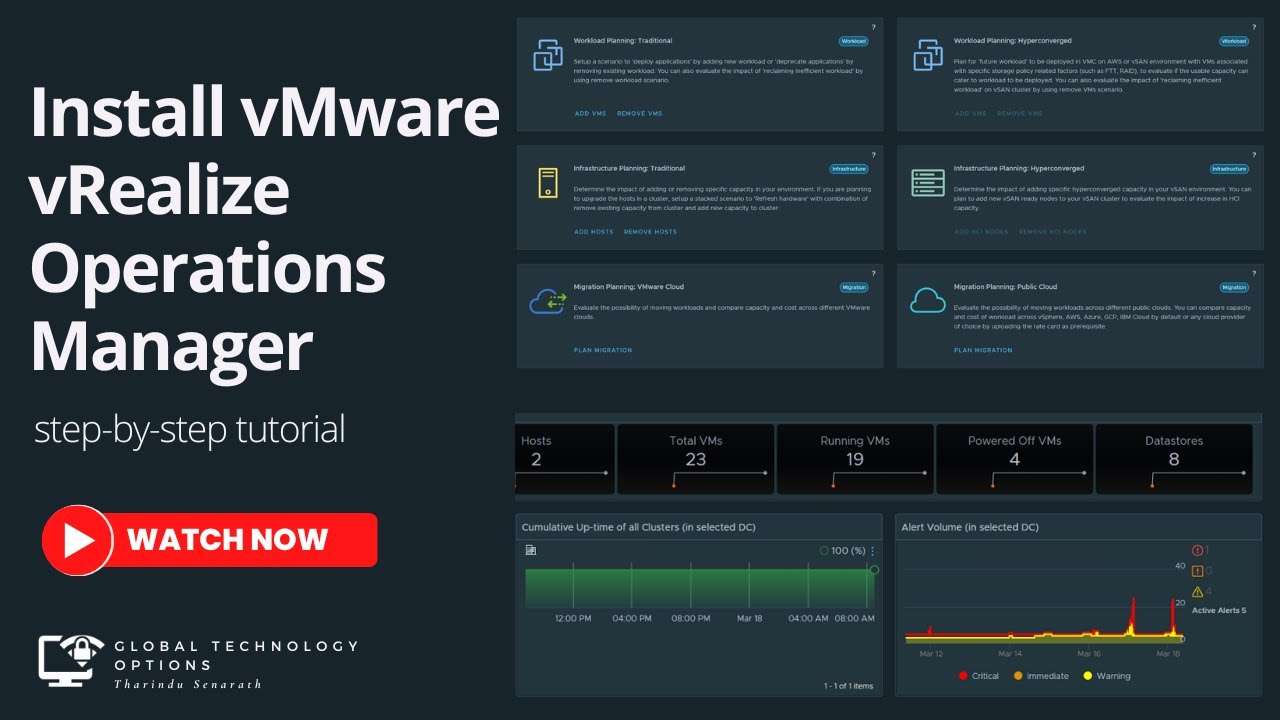This screenshot has height=720, width=1280.
Task: Open help on Infrastructure Planning: Hyperconverged card
Action: 1253,155
